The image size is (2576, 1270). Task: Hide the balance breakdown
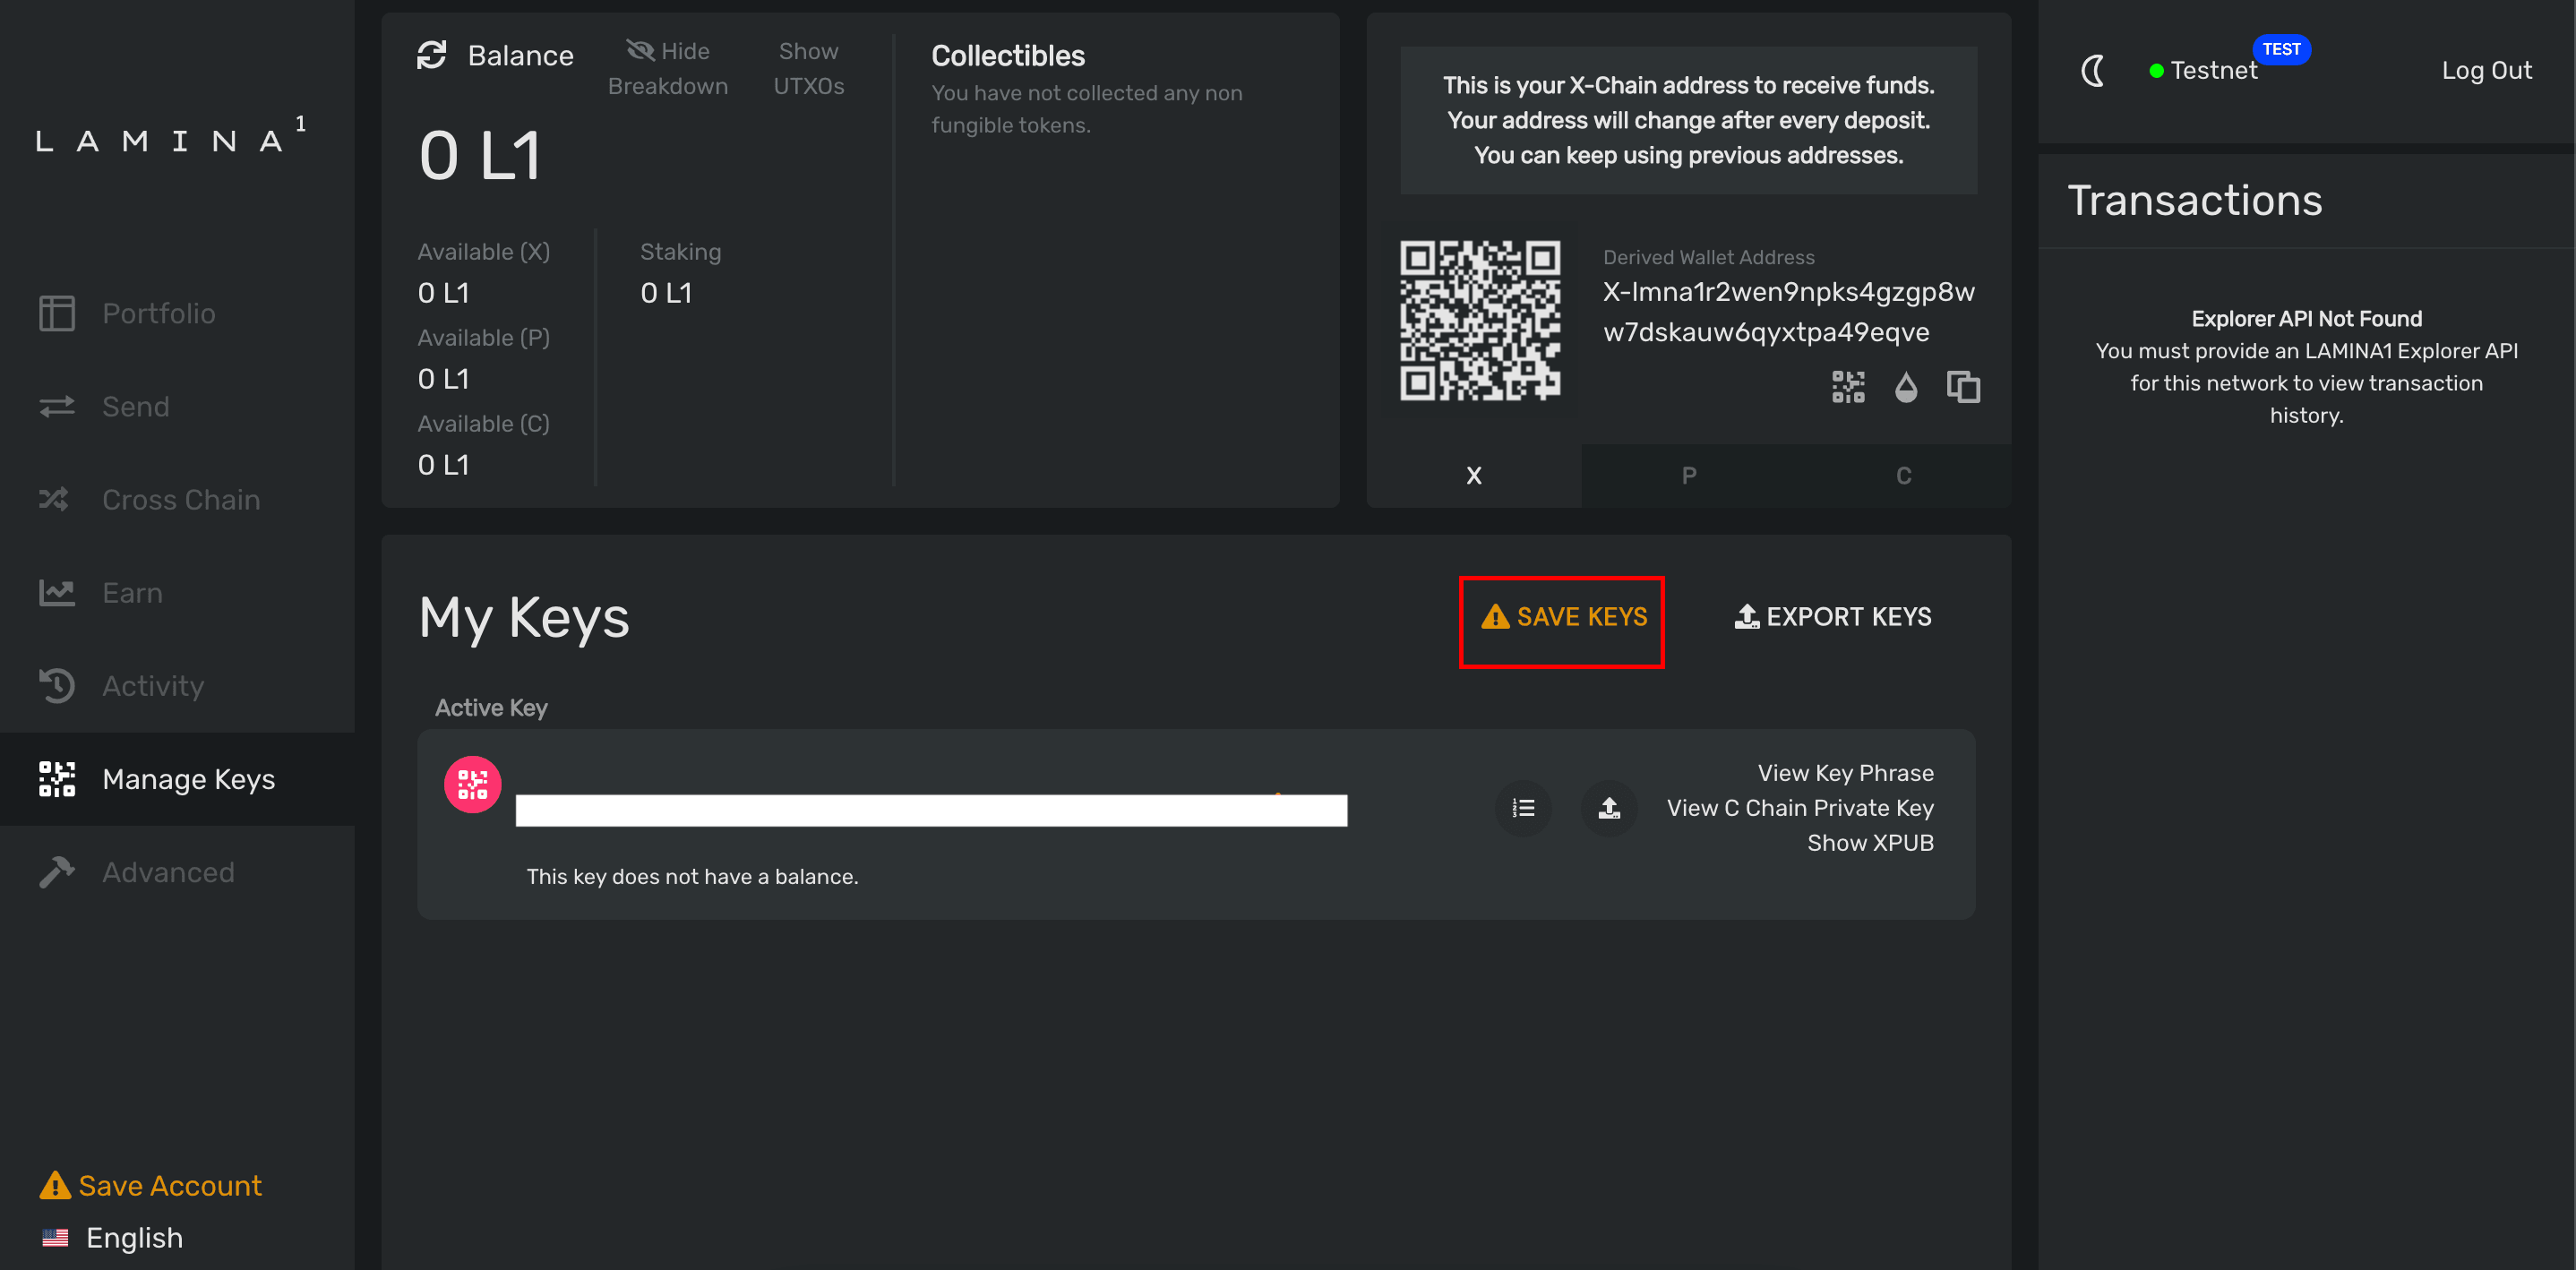point(668,68)
